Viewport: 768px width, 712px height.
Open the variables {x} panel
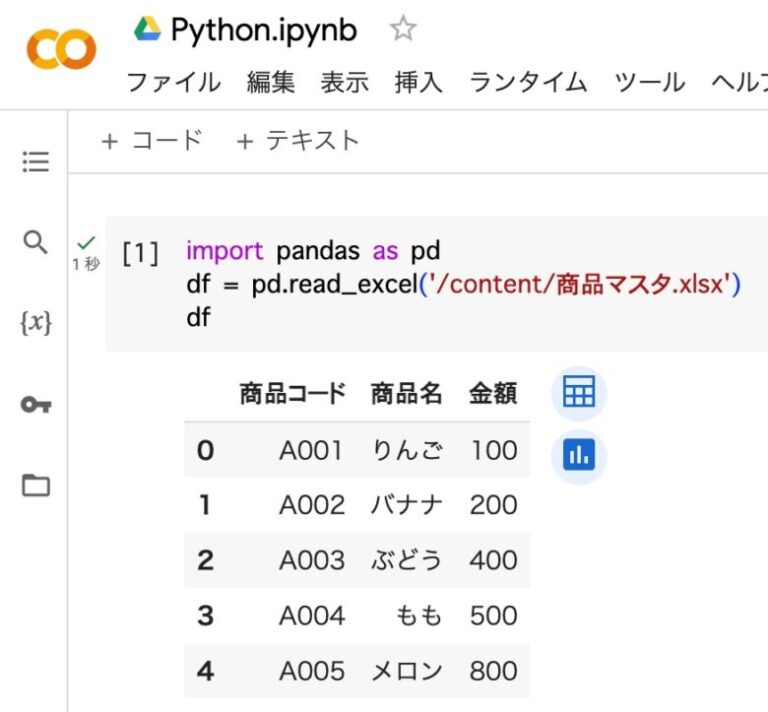(36, 323)
